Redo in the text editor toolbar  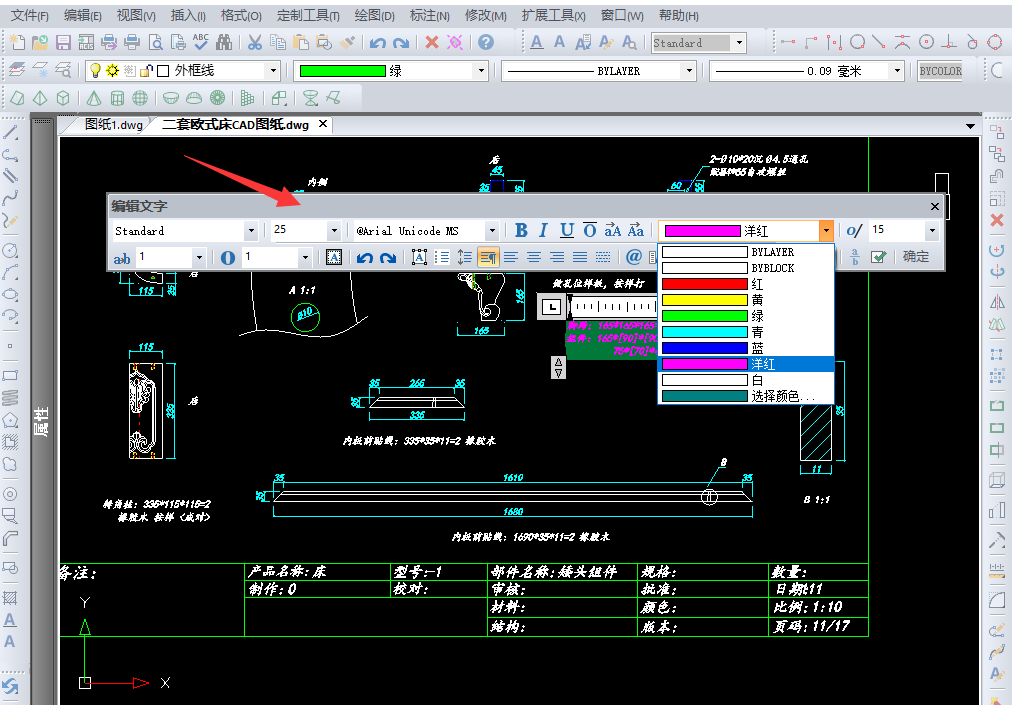(x=388, y=258)
